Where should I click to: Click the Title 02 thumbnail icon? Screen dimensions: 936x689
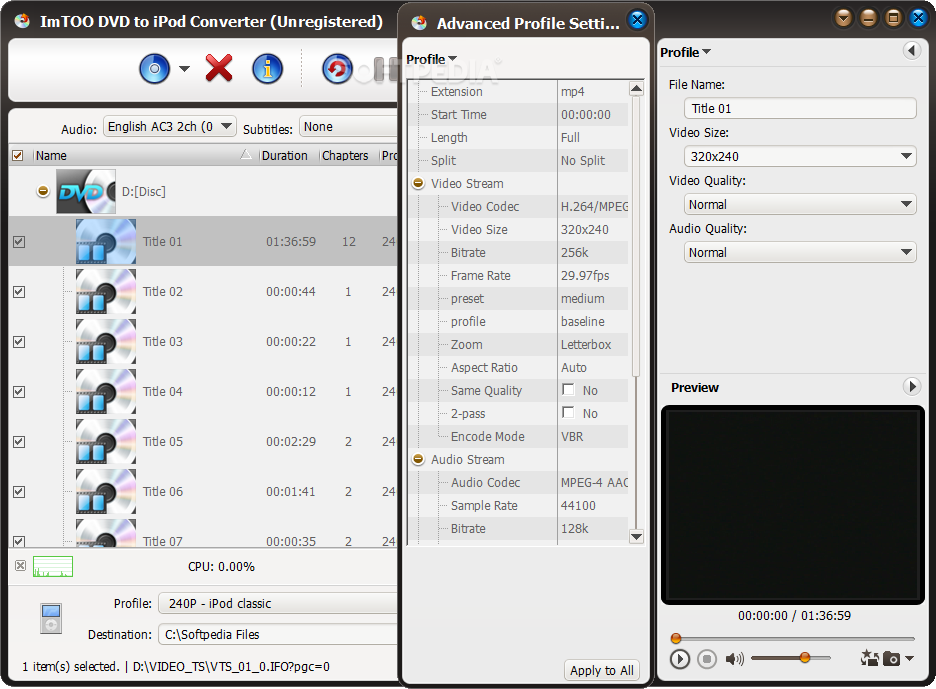(106, 292)
